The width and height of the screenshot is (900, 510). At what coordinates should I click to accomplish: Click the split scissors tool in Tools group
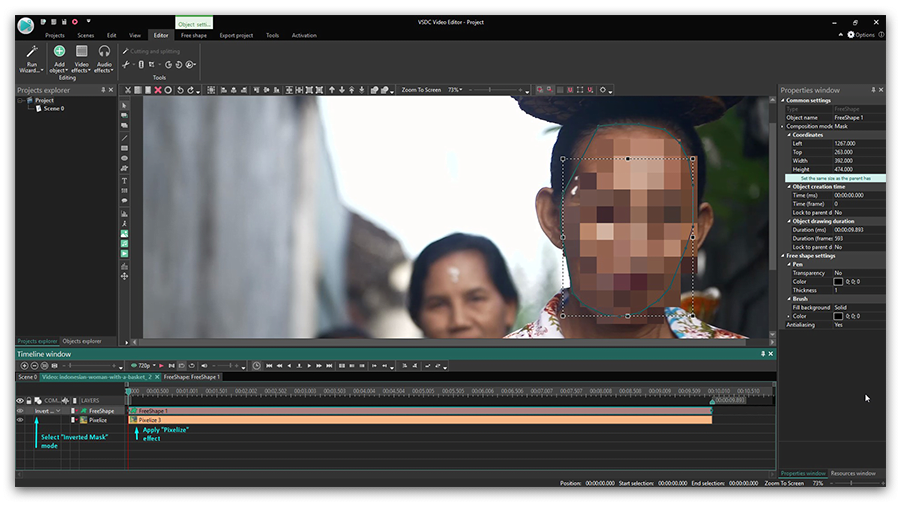click(x=126, y=65)
